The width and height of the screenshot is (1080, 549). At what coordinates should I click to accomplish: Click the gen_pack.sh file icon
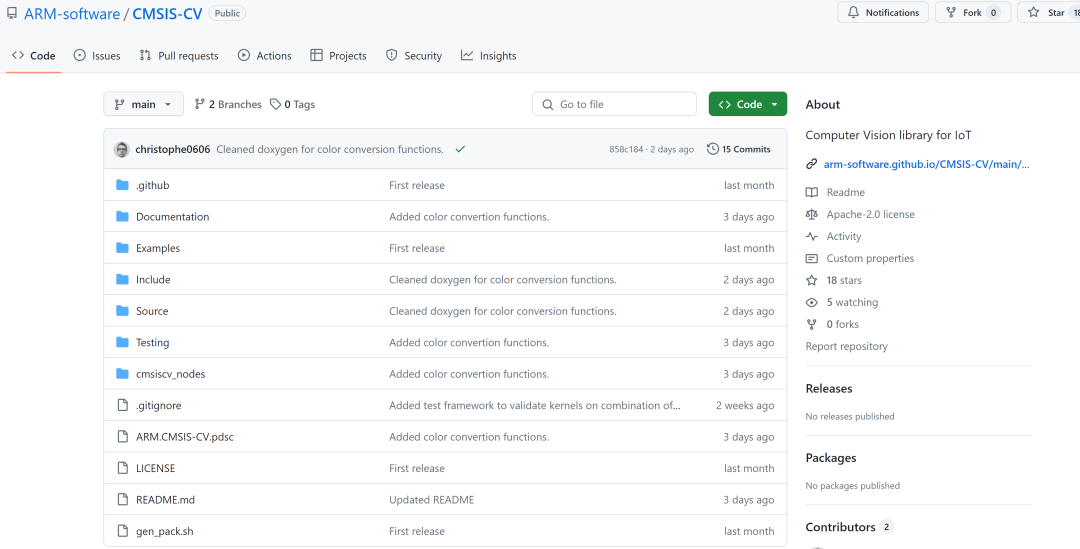(123, 531)
